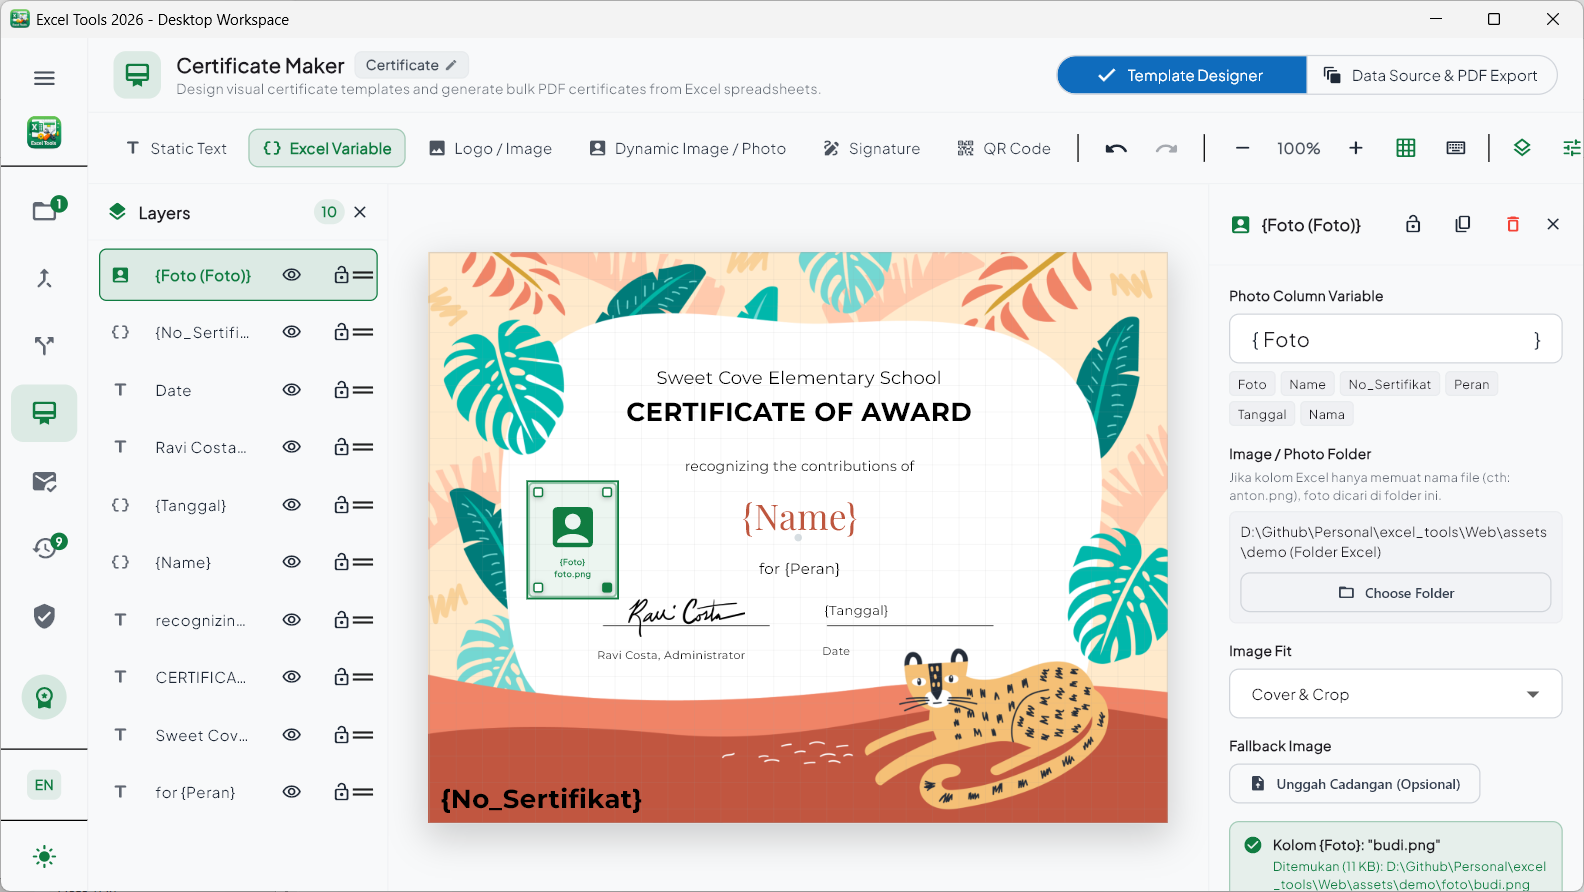Open the folder sidebar icon with badge 1

coord(44,210)
